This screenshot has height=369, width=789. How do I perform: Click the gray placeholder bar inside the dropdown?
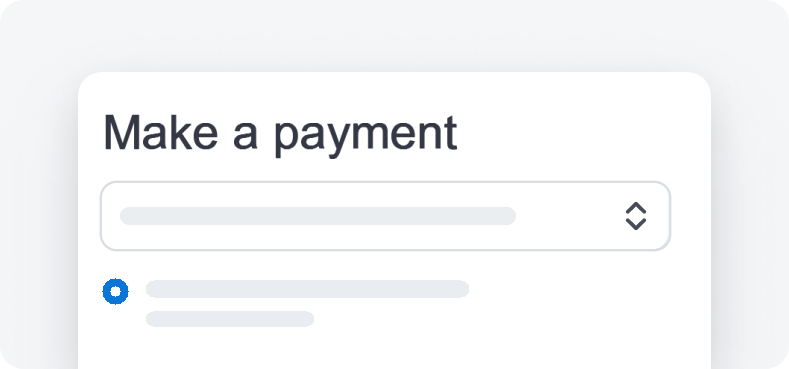click(318, 216)
